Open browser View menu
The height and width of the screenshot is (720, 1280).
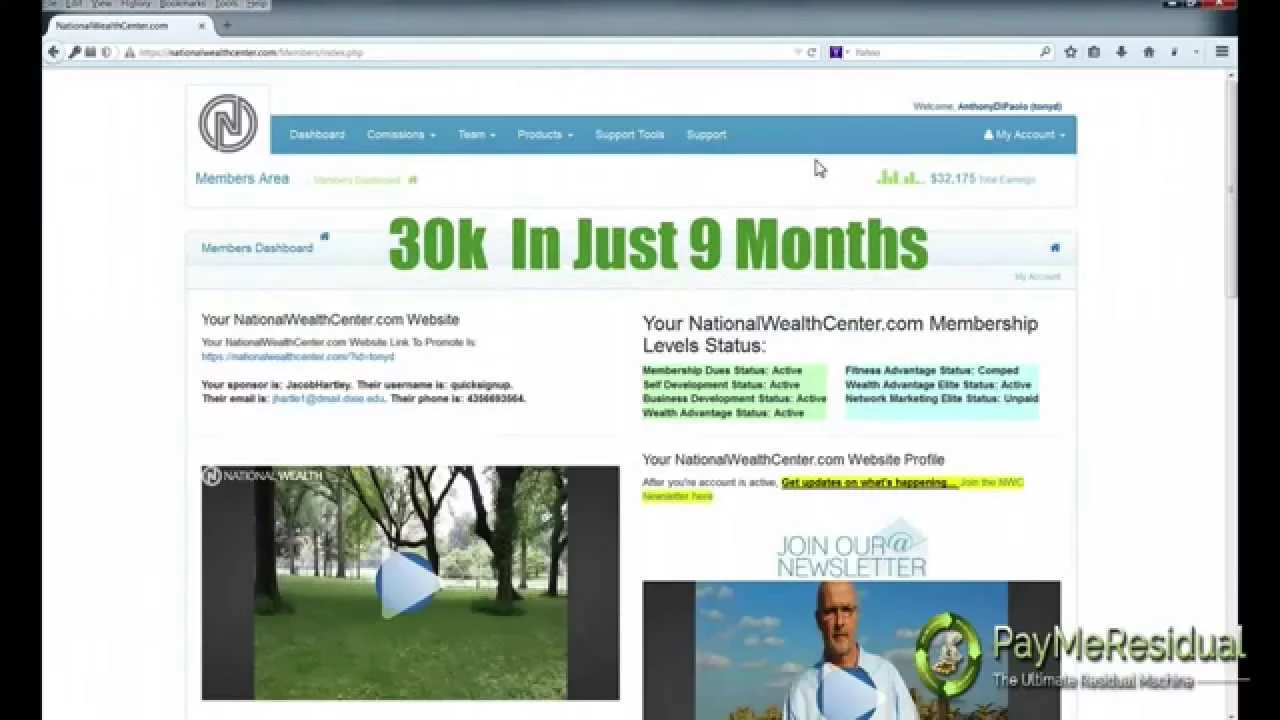click(101, 5)
